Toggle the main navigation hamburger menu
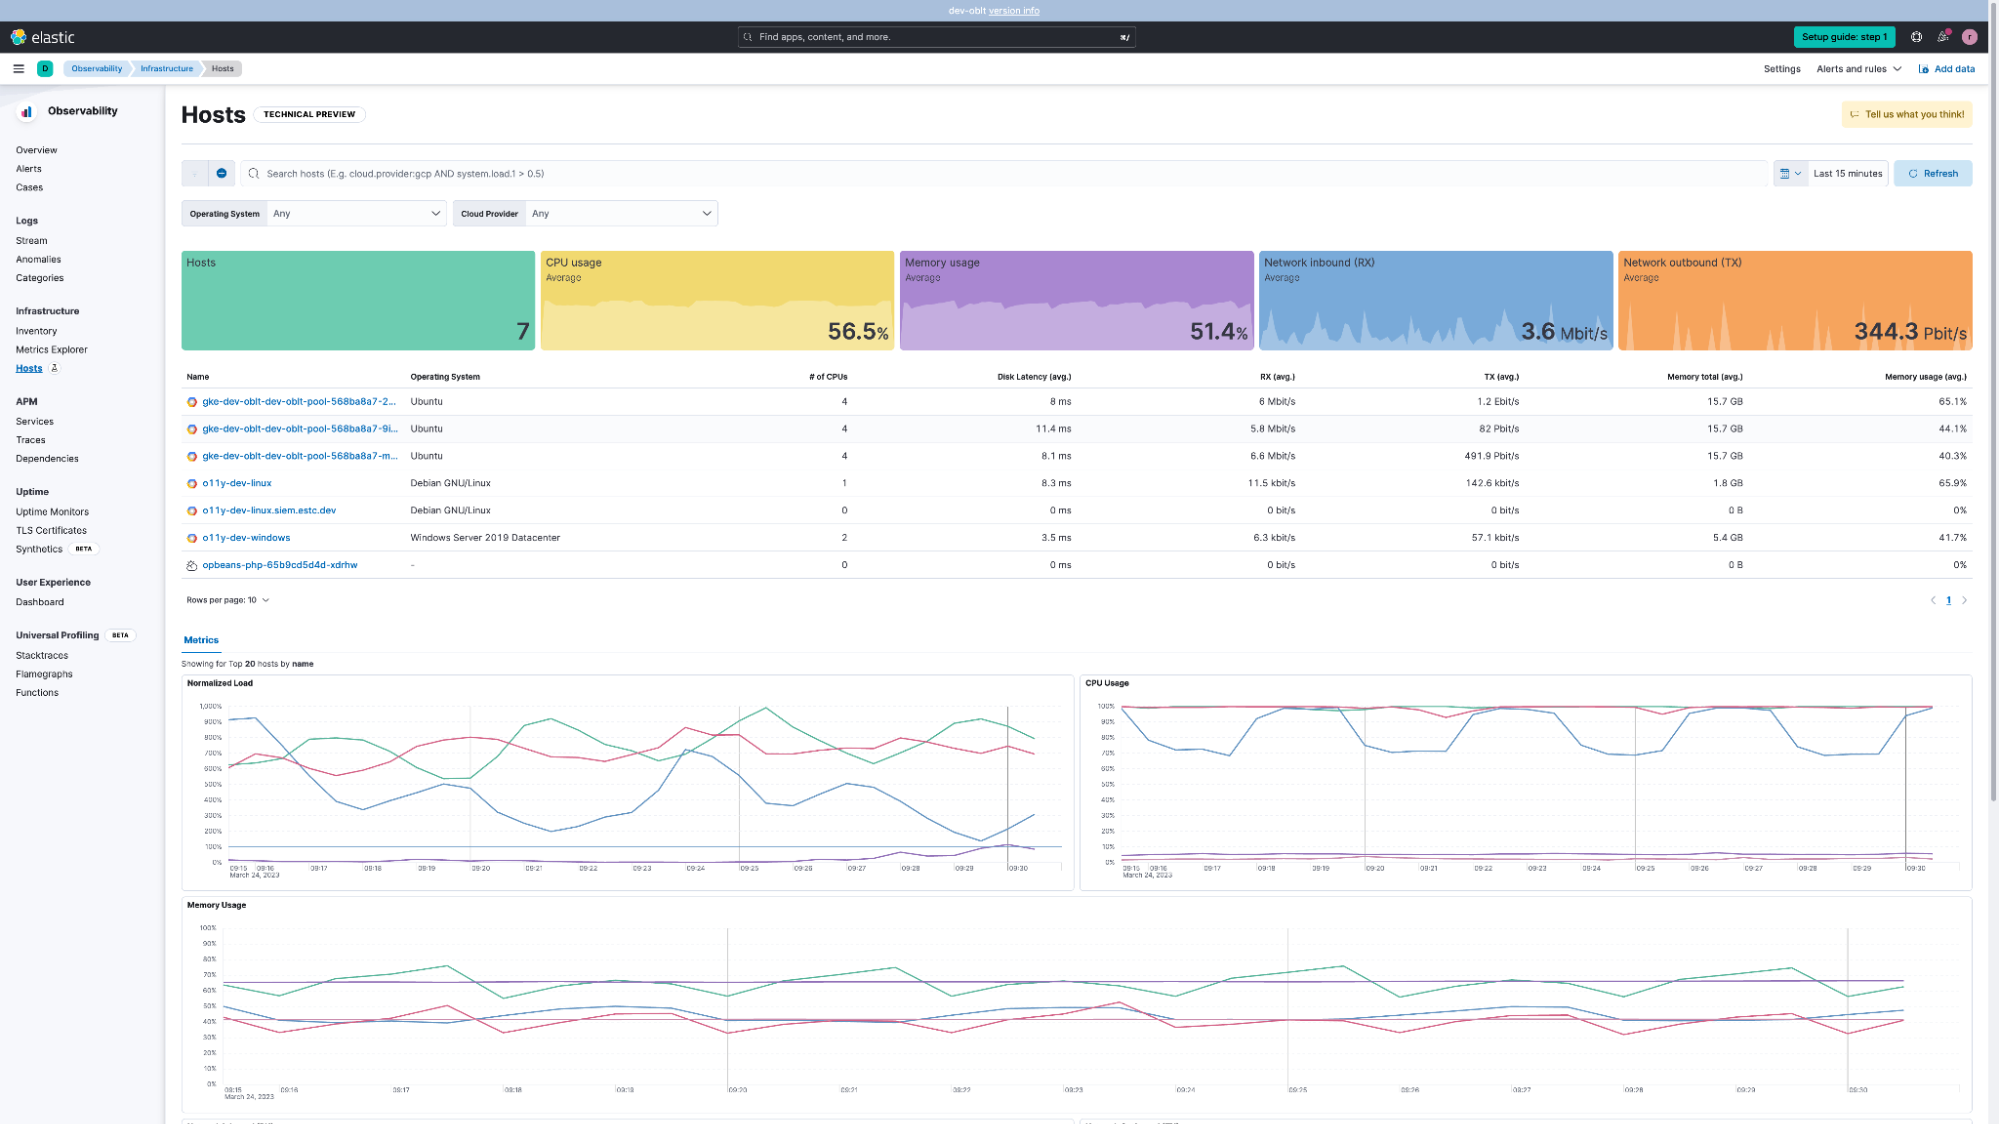 tap(18, 69)
